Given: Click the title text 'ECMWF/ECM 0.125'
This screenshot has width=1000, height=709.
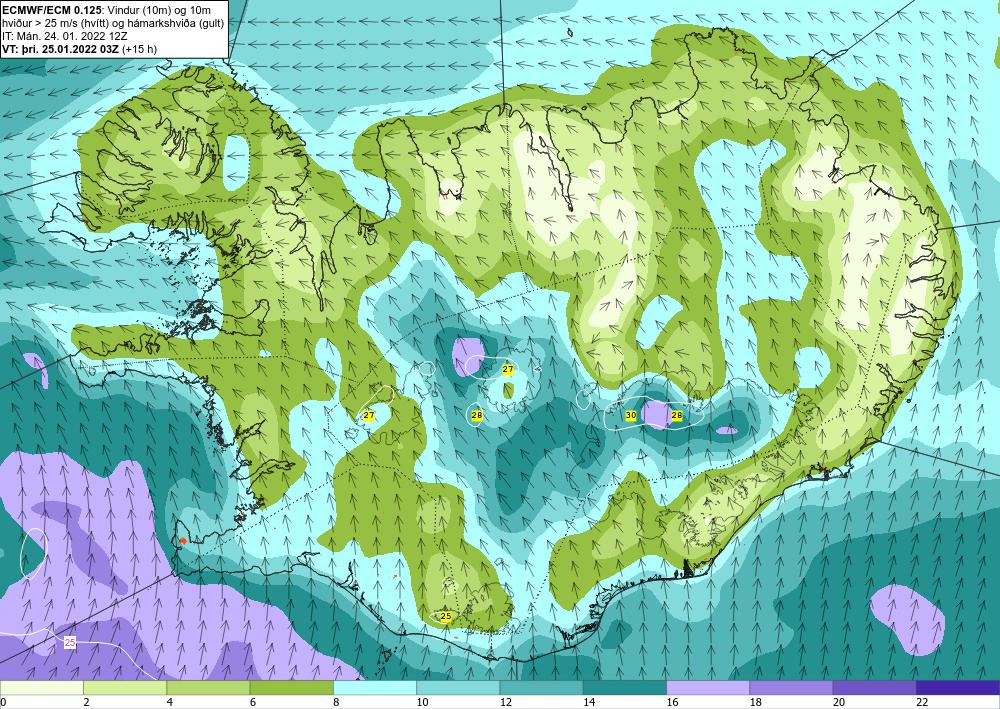Looking at the screenshot, I should [51, 10].
